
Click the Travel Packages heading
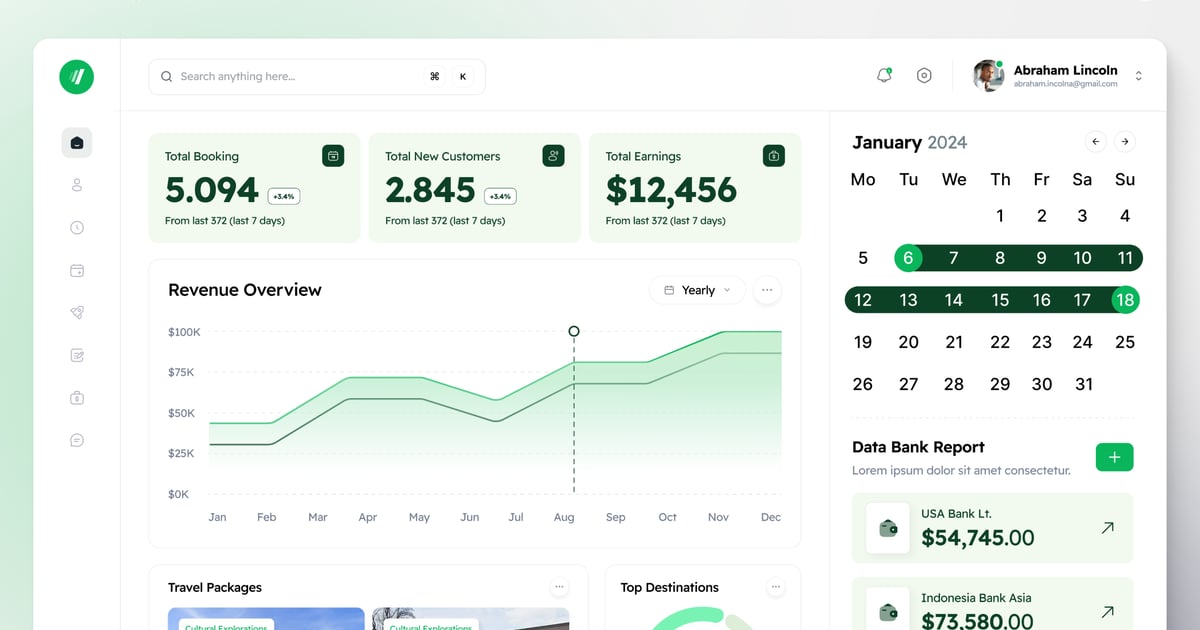coord(215,587)
